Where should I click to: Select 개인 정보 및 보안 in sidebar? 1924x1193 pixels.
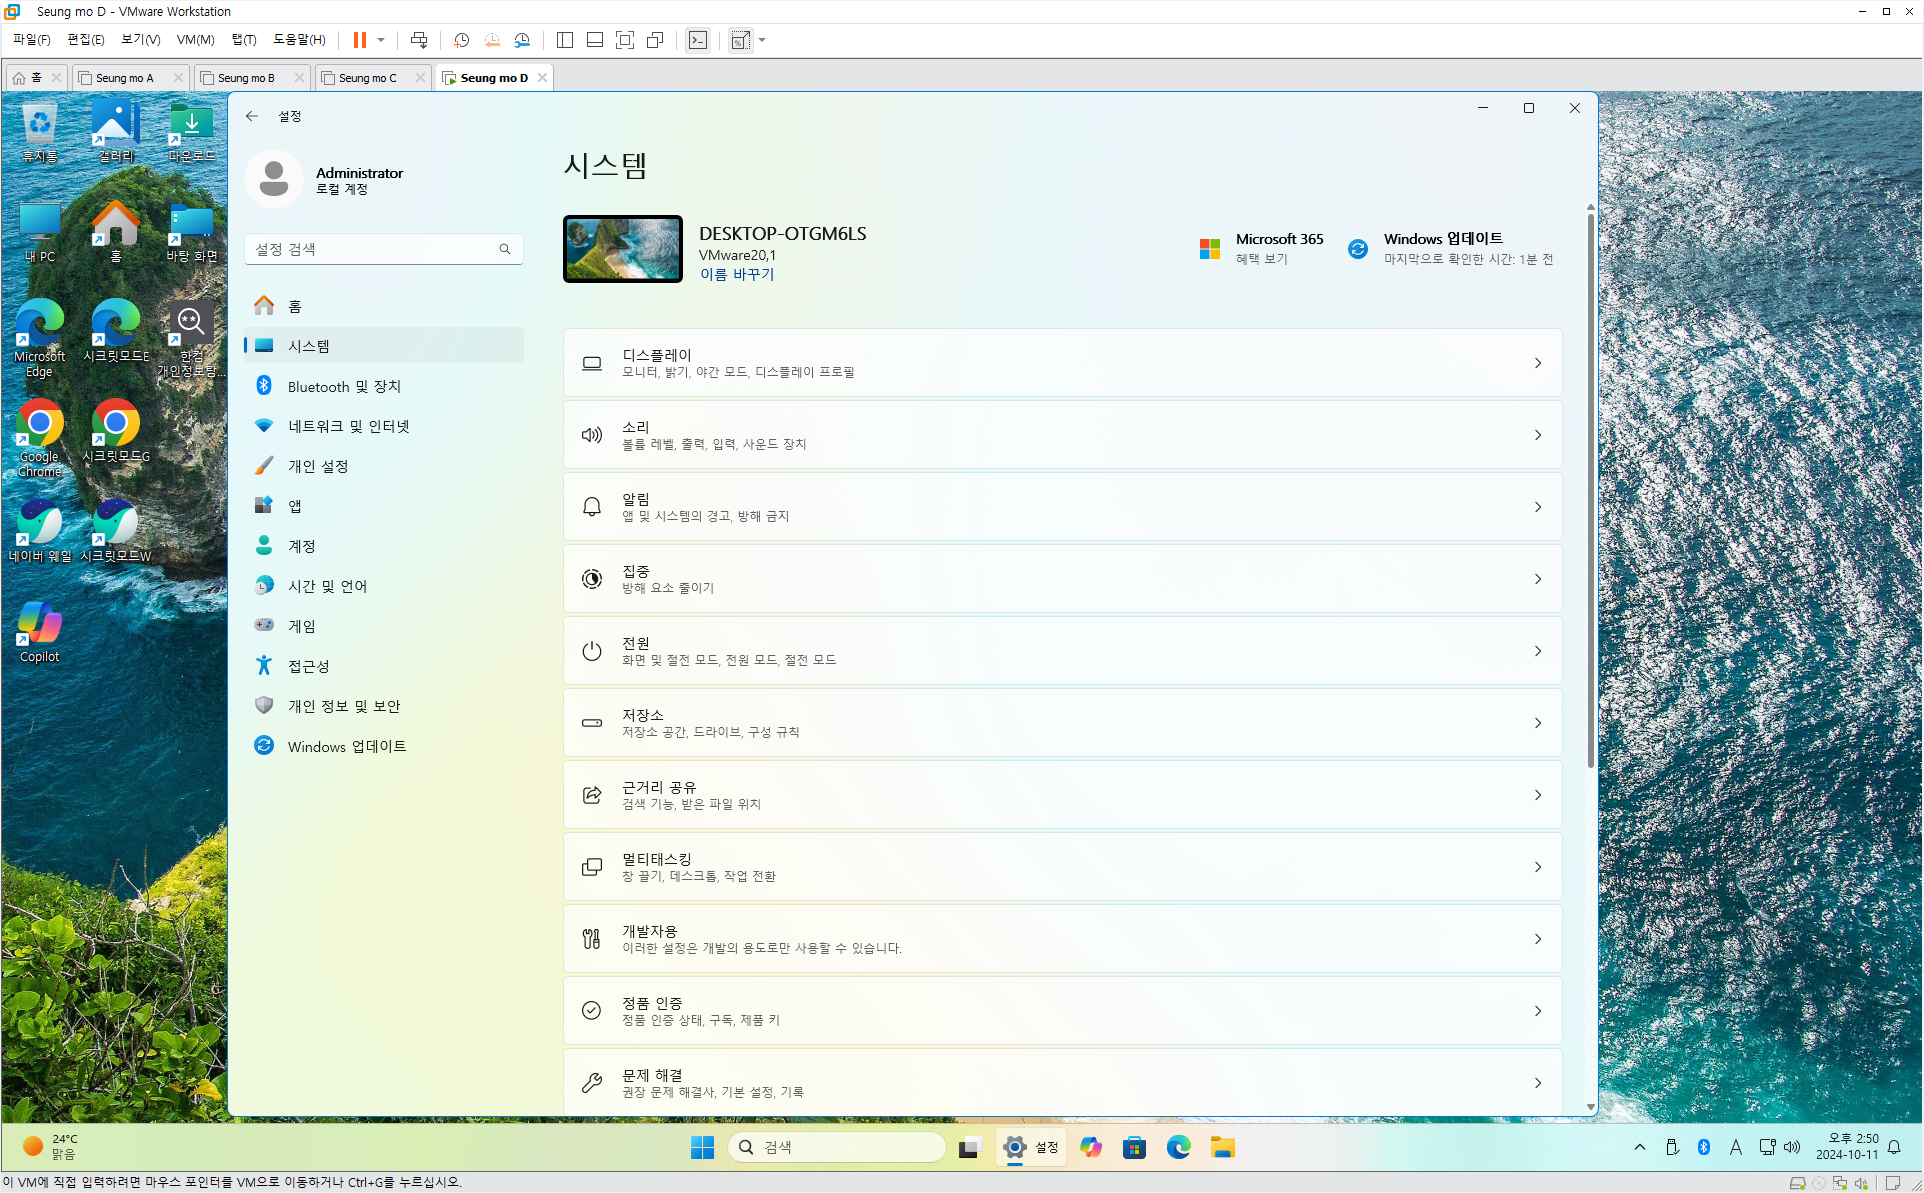tap(384, 706)
